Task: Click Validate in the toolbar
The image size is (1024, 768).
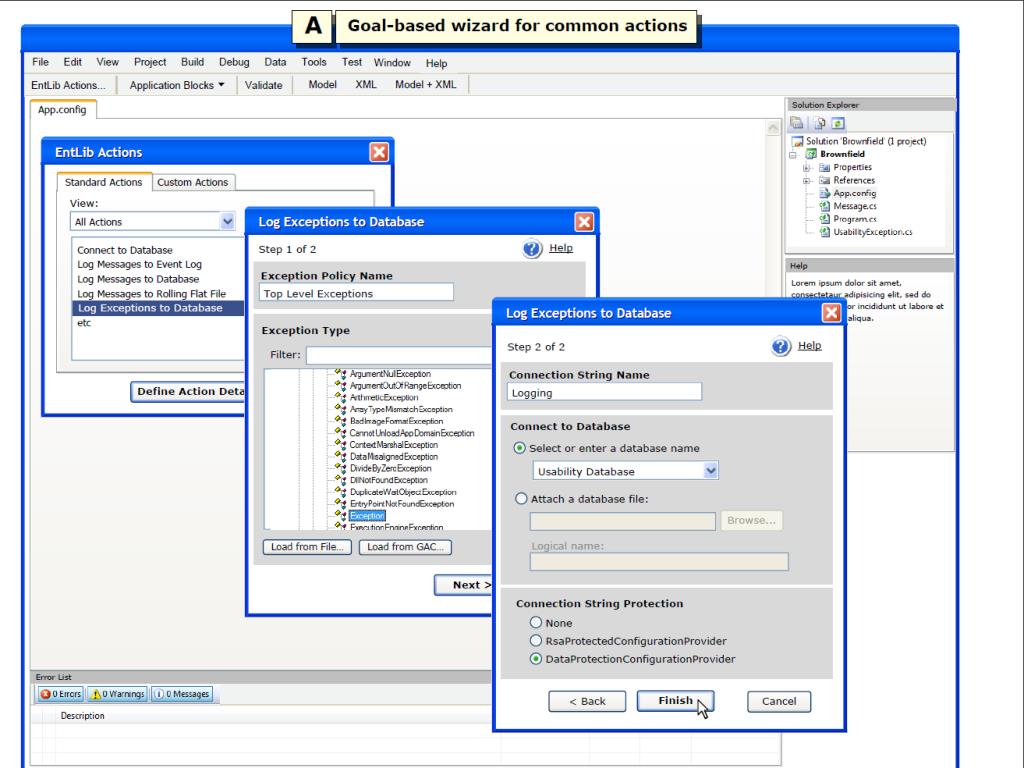Action: 264,85
